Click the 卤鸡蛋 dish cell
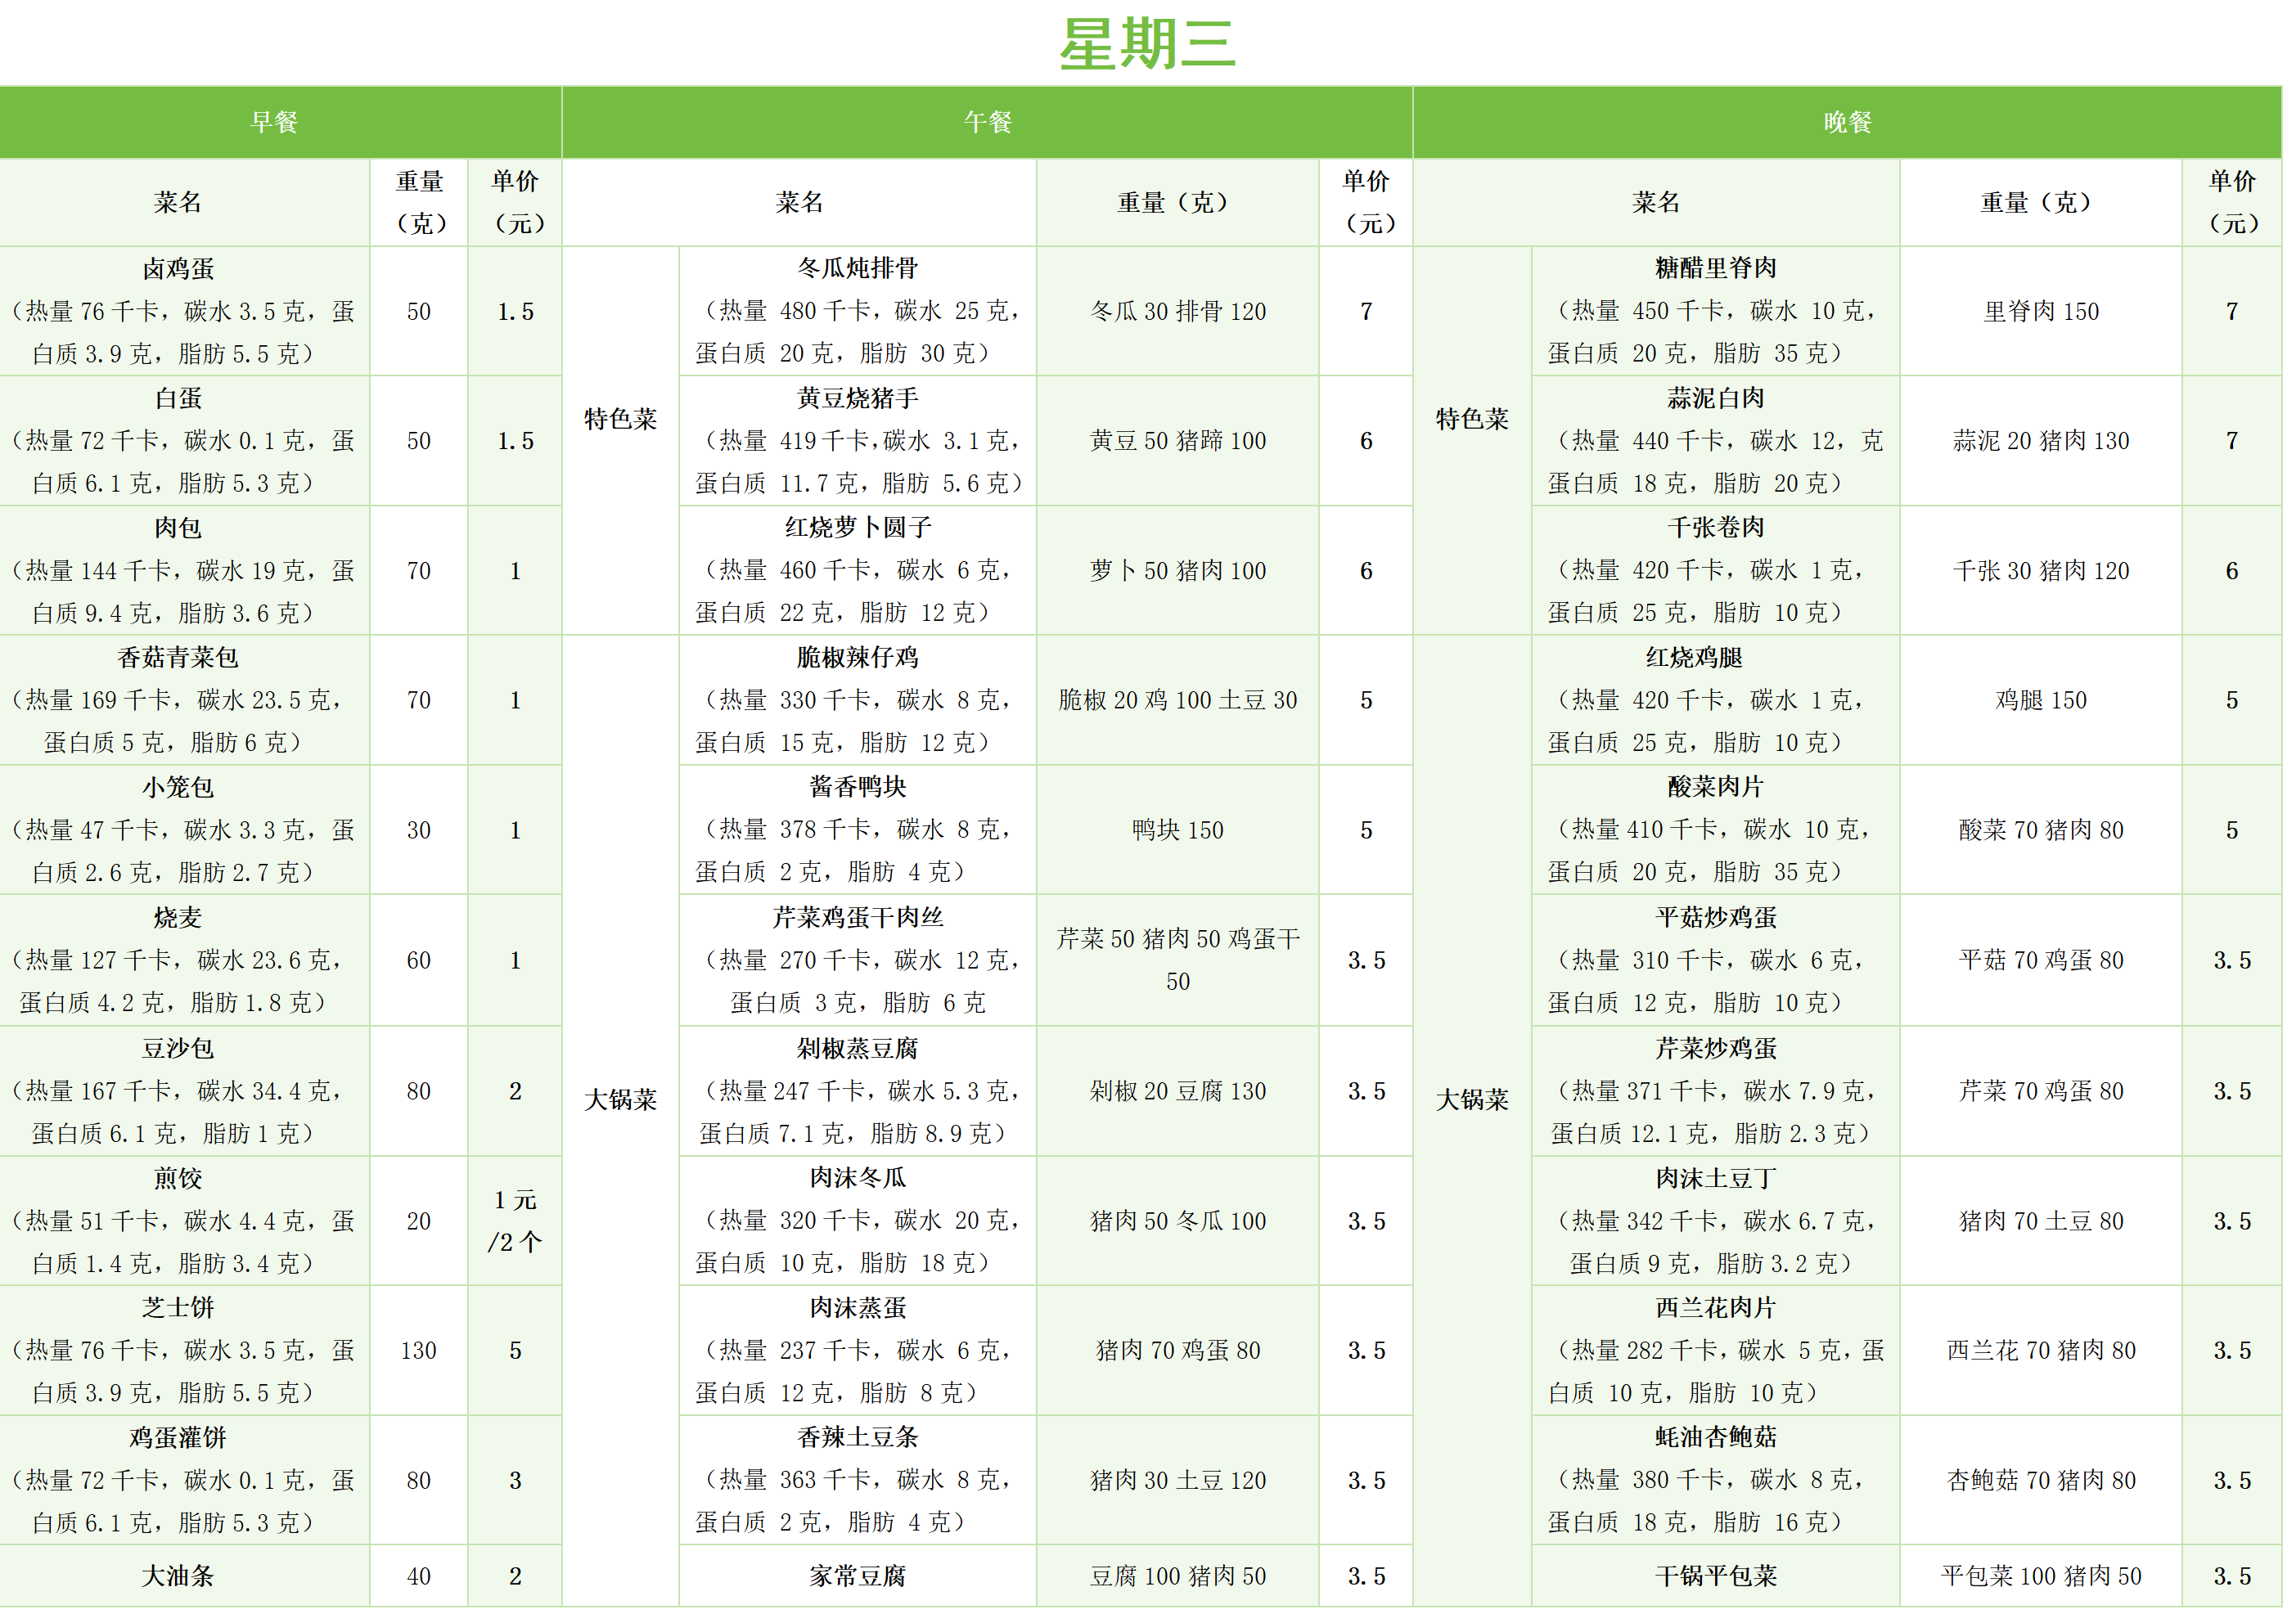The height and width of the screenshot is (1623, 2296). click(x=179, y=311)
